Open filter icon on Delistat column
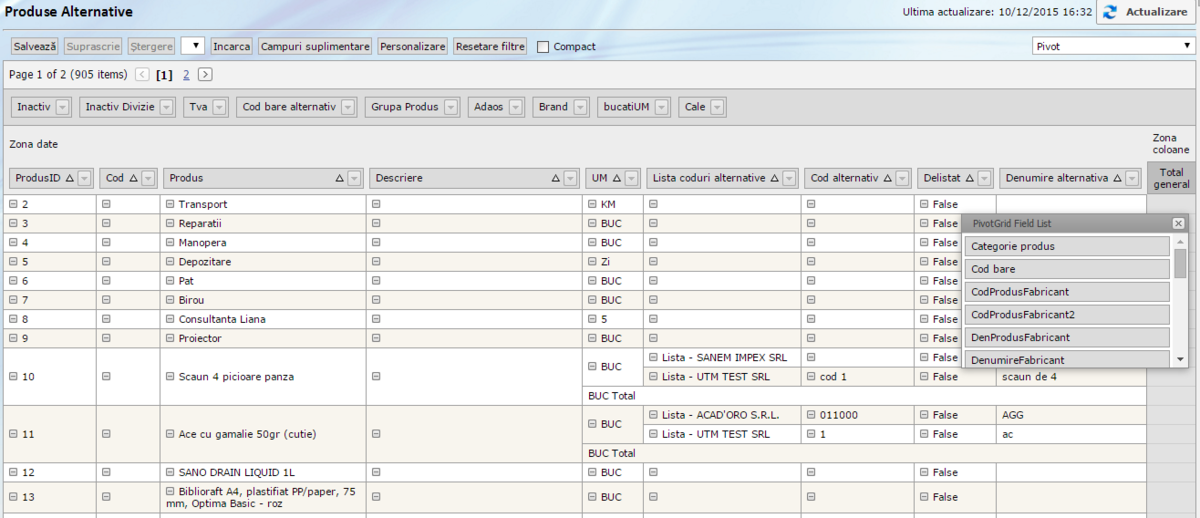Screen dimensions: 1200x518 click(982, 178)
